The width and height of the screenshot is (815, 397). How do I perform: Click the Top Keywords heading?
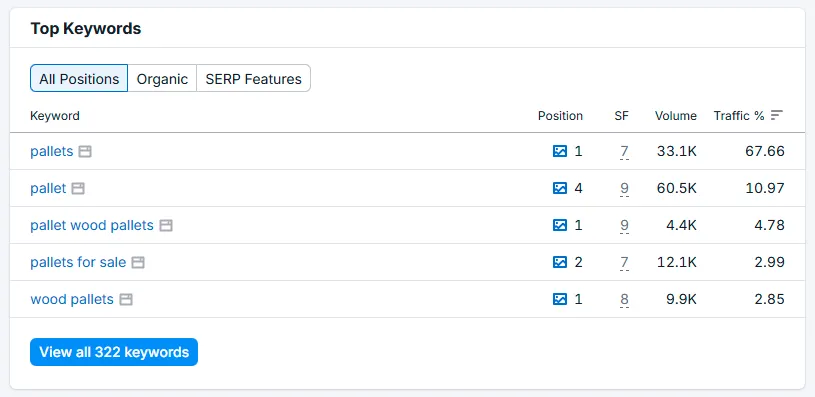coord(86,28)
